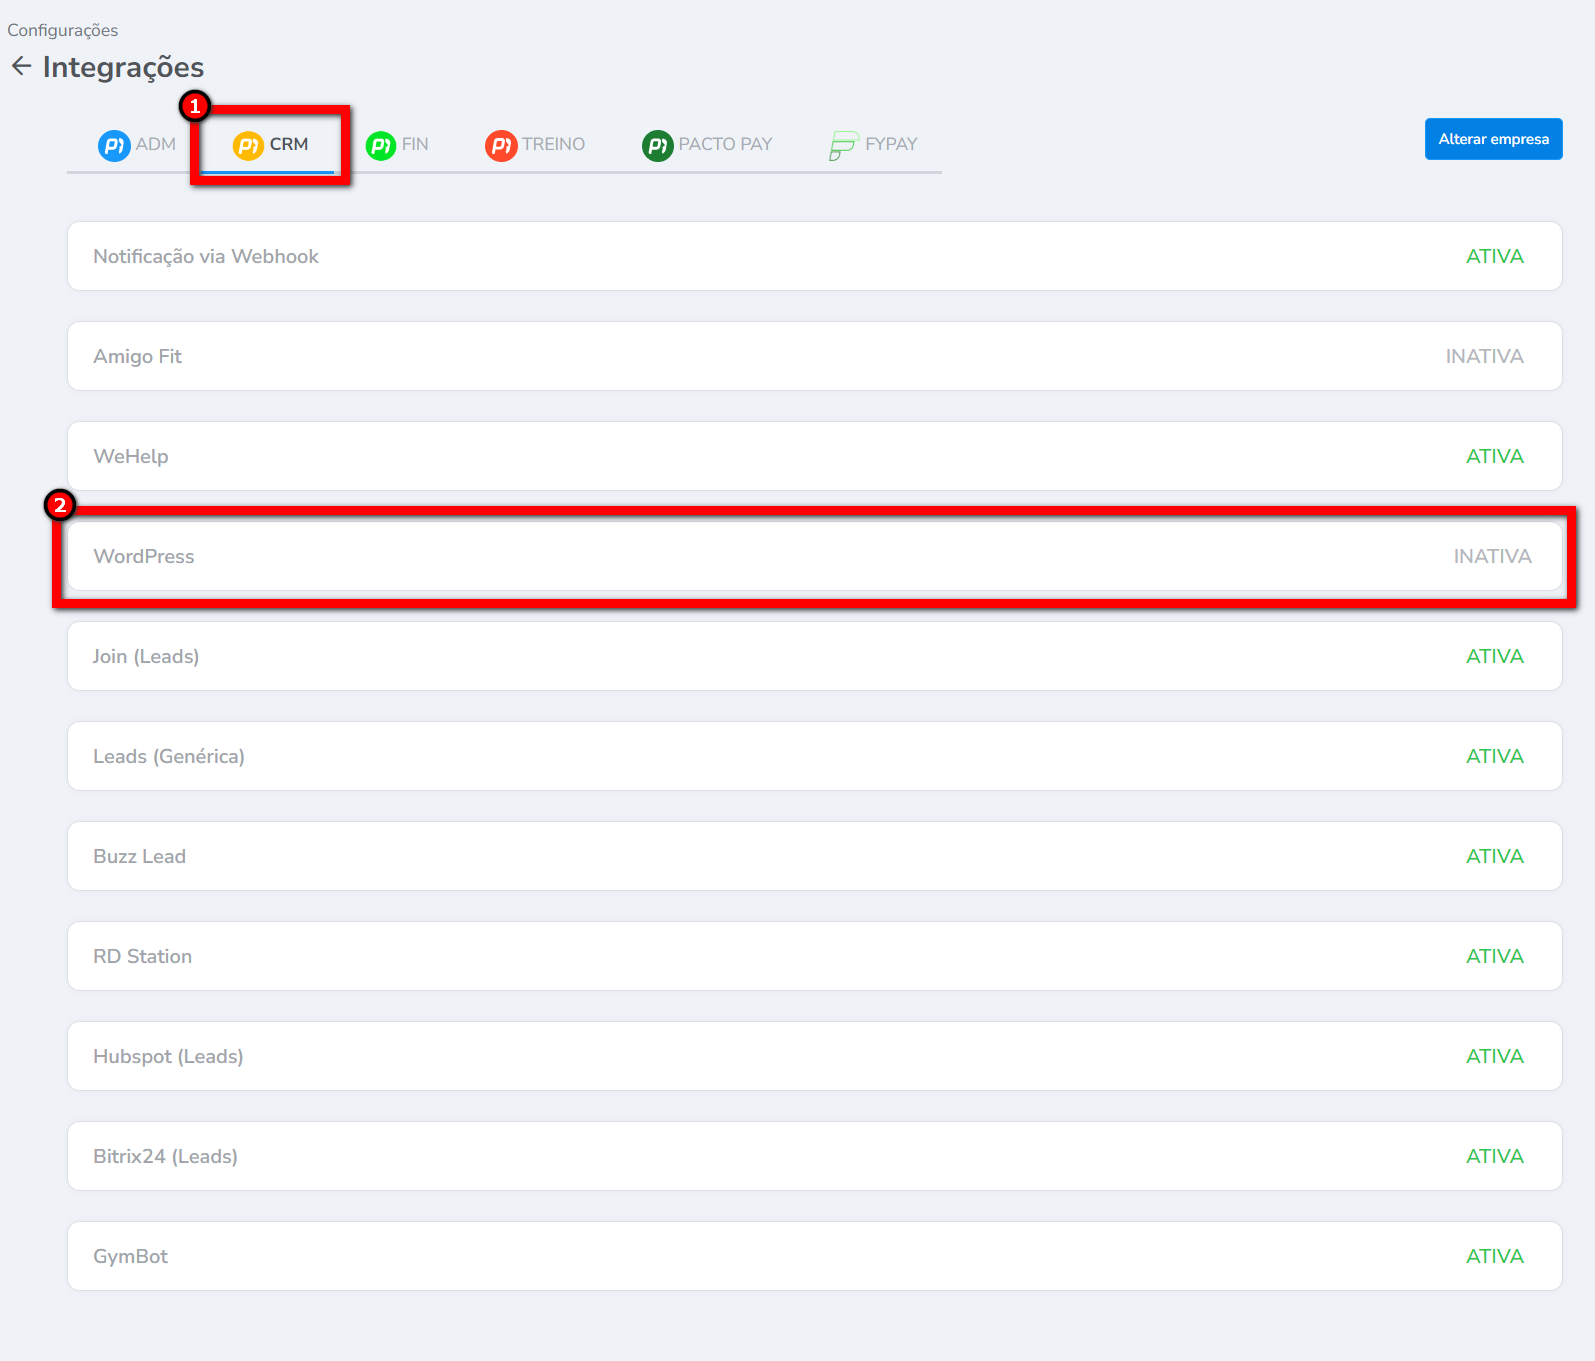
Task: Click ATIVA status on the GymBot row
Action: coord(1494,1257)
